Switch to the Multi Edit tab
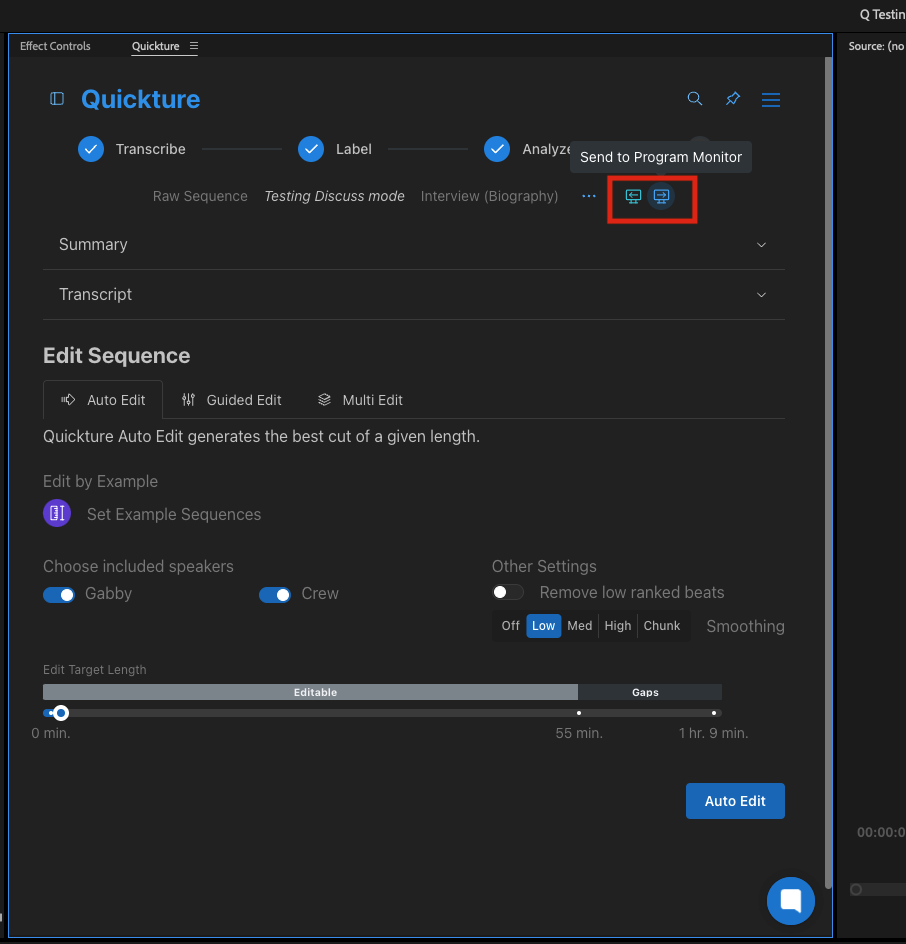 (x=360, y=400)
